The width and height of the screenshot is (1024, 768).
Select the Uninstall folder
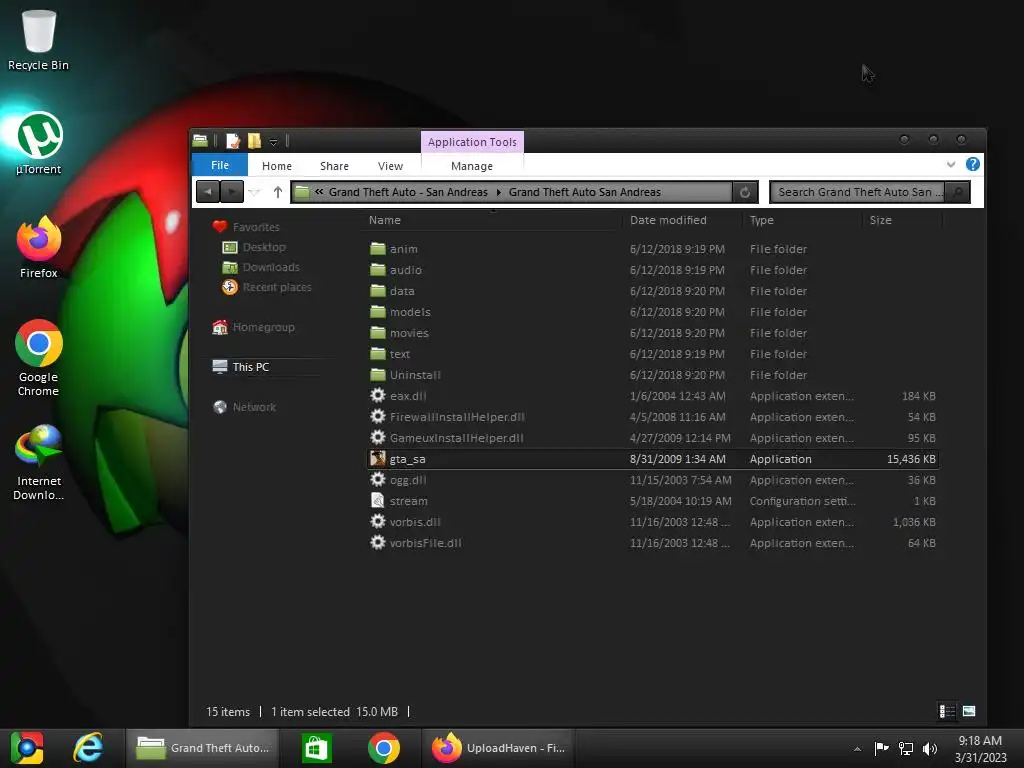pyautogui.click(x=653, y=375)
